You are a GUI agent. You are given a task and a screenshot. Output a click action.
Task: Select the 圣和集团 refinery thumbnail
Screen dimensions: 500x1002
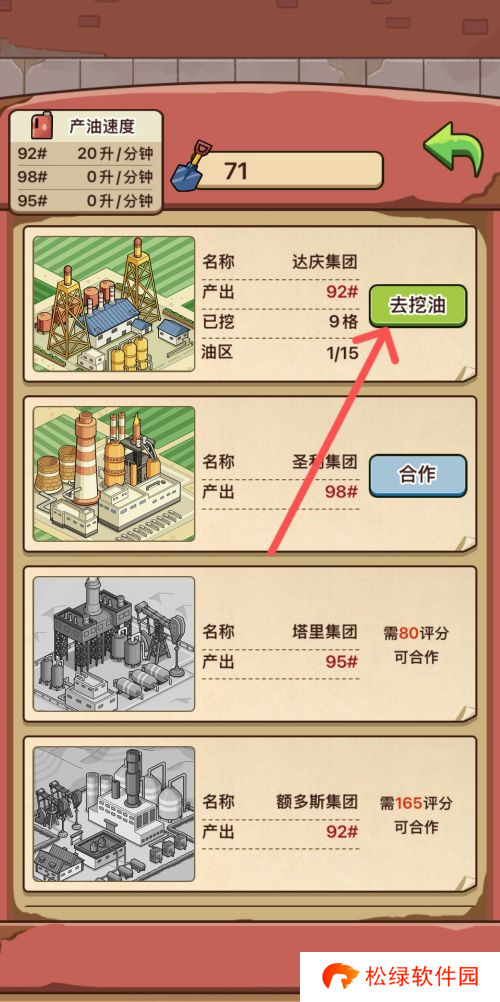click(114, 474)
